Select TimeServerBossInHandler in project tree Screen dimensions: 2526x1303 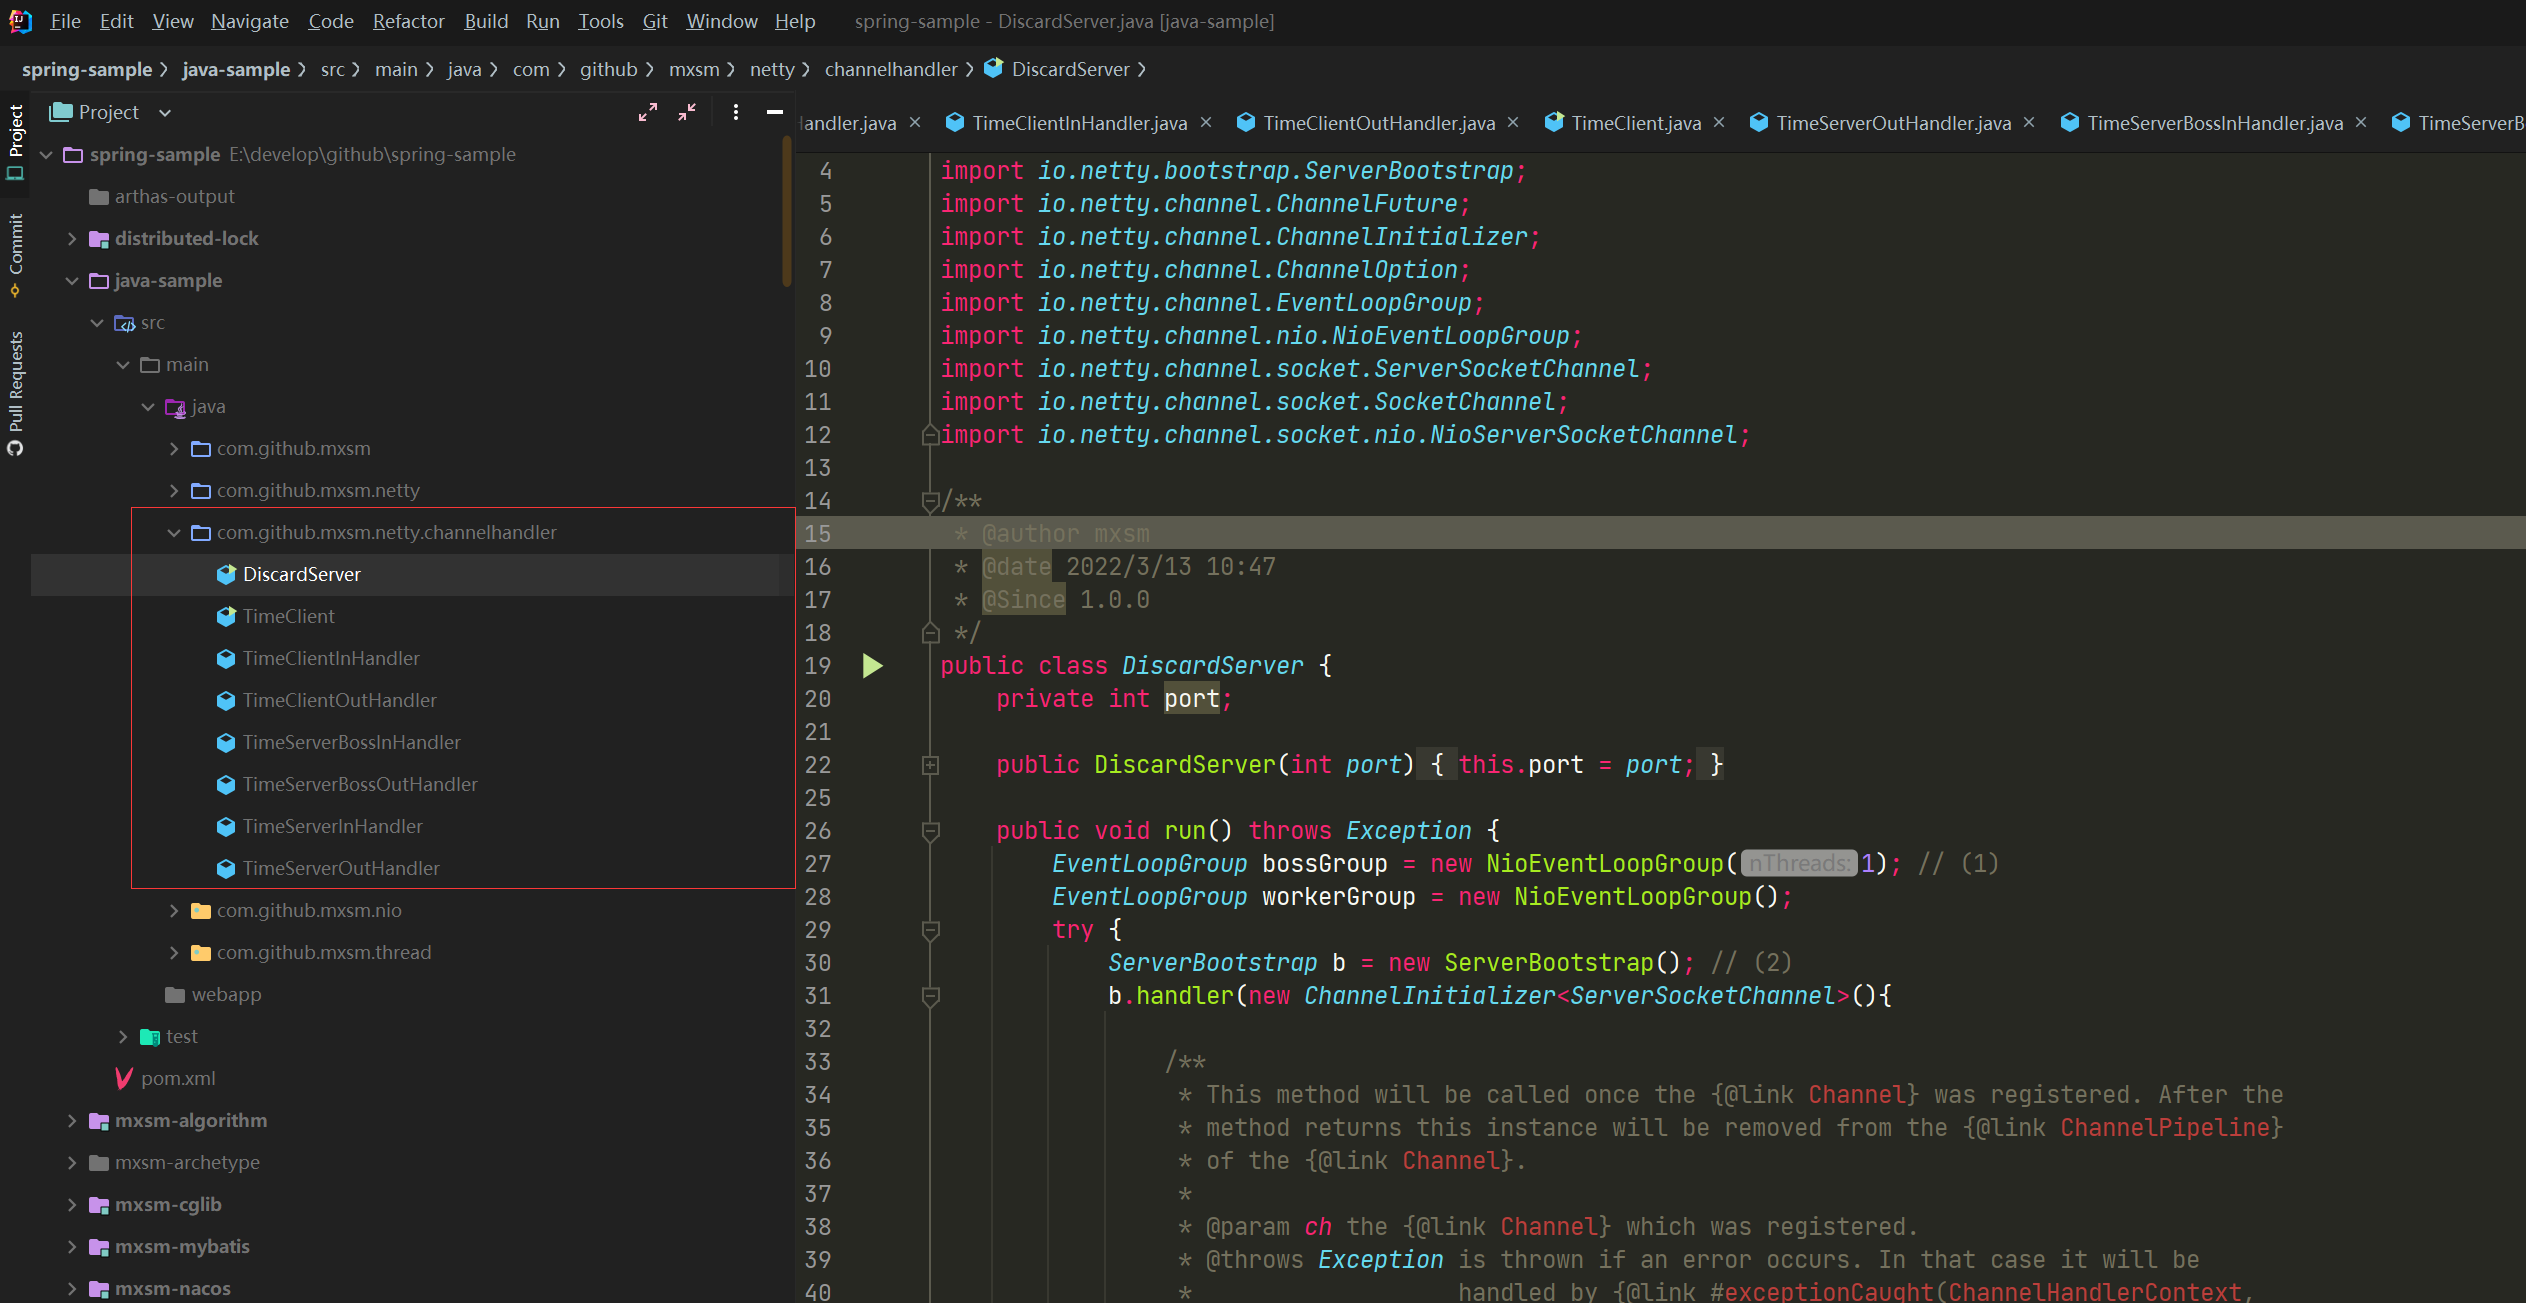coord(351,742)
